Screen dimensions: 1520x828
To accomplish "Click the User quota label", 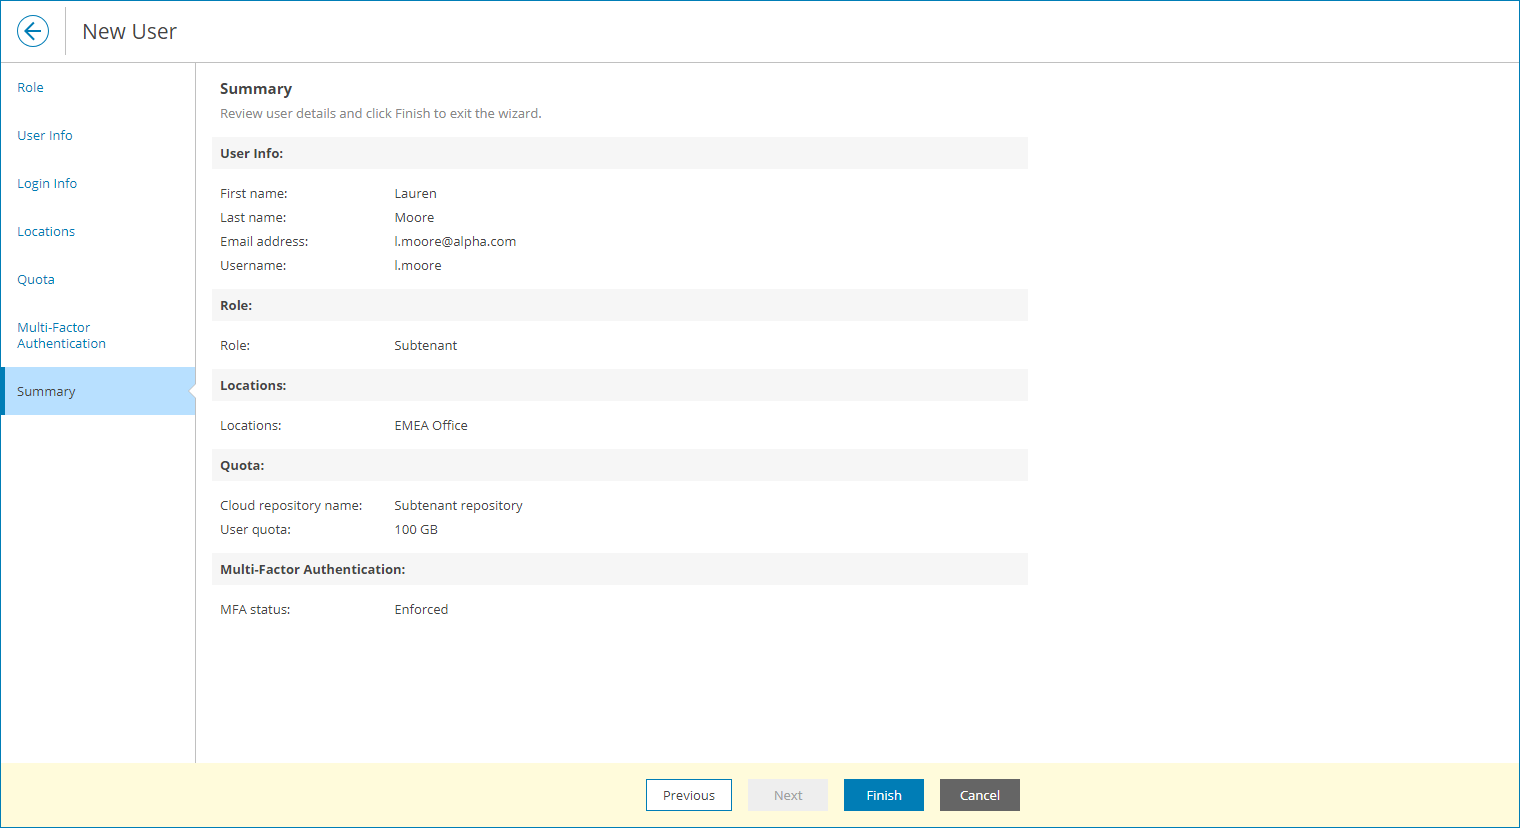I will point(255,529).
